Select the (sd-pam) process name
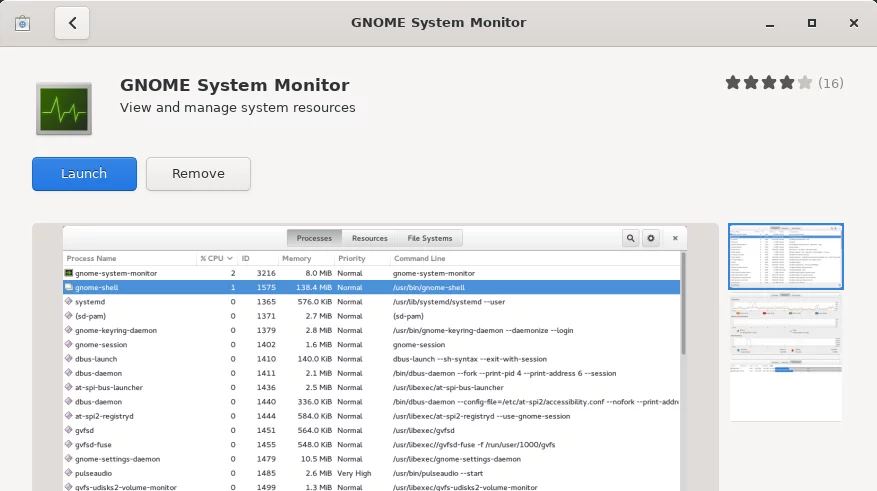The height and width of the screenshot is (491, 877). 90,316
